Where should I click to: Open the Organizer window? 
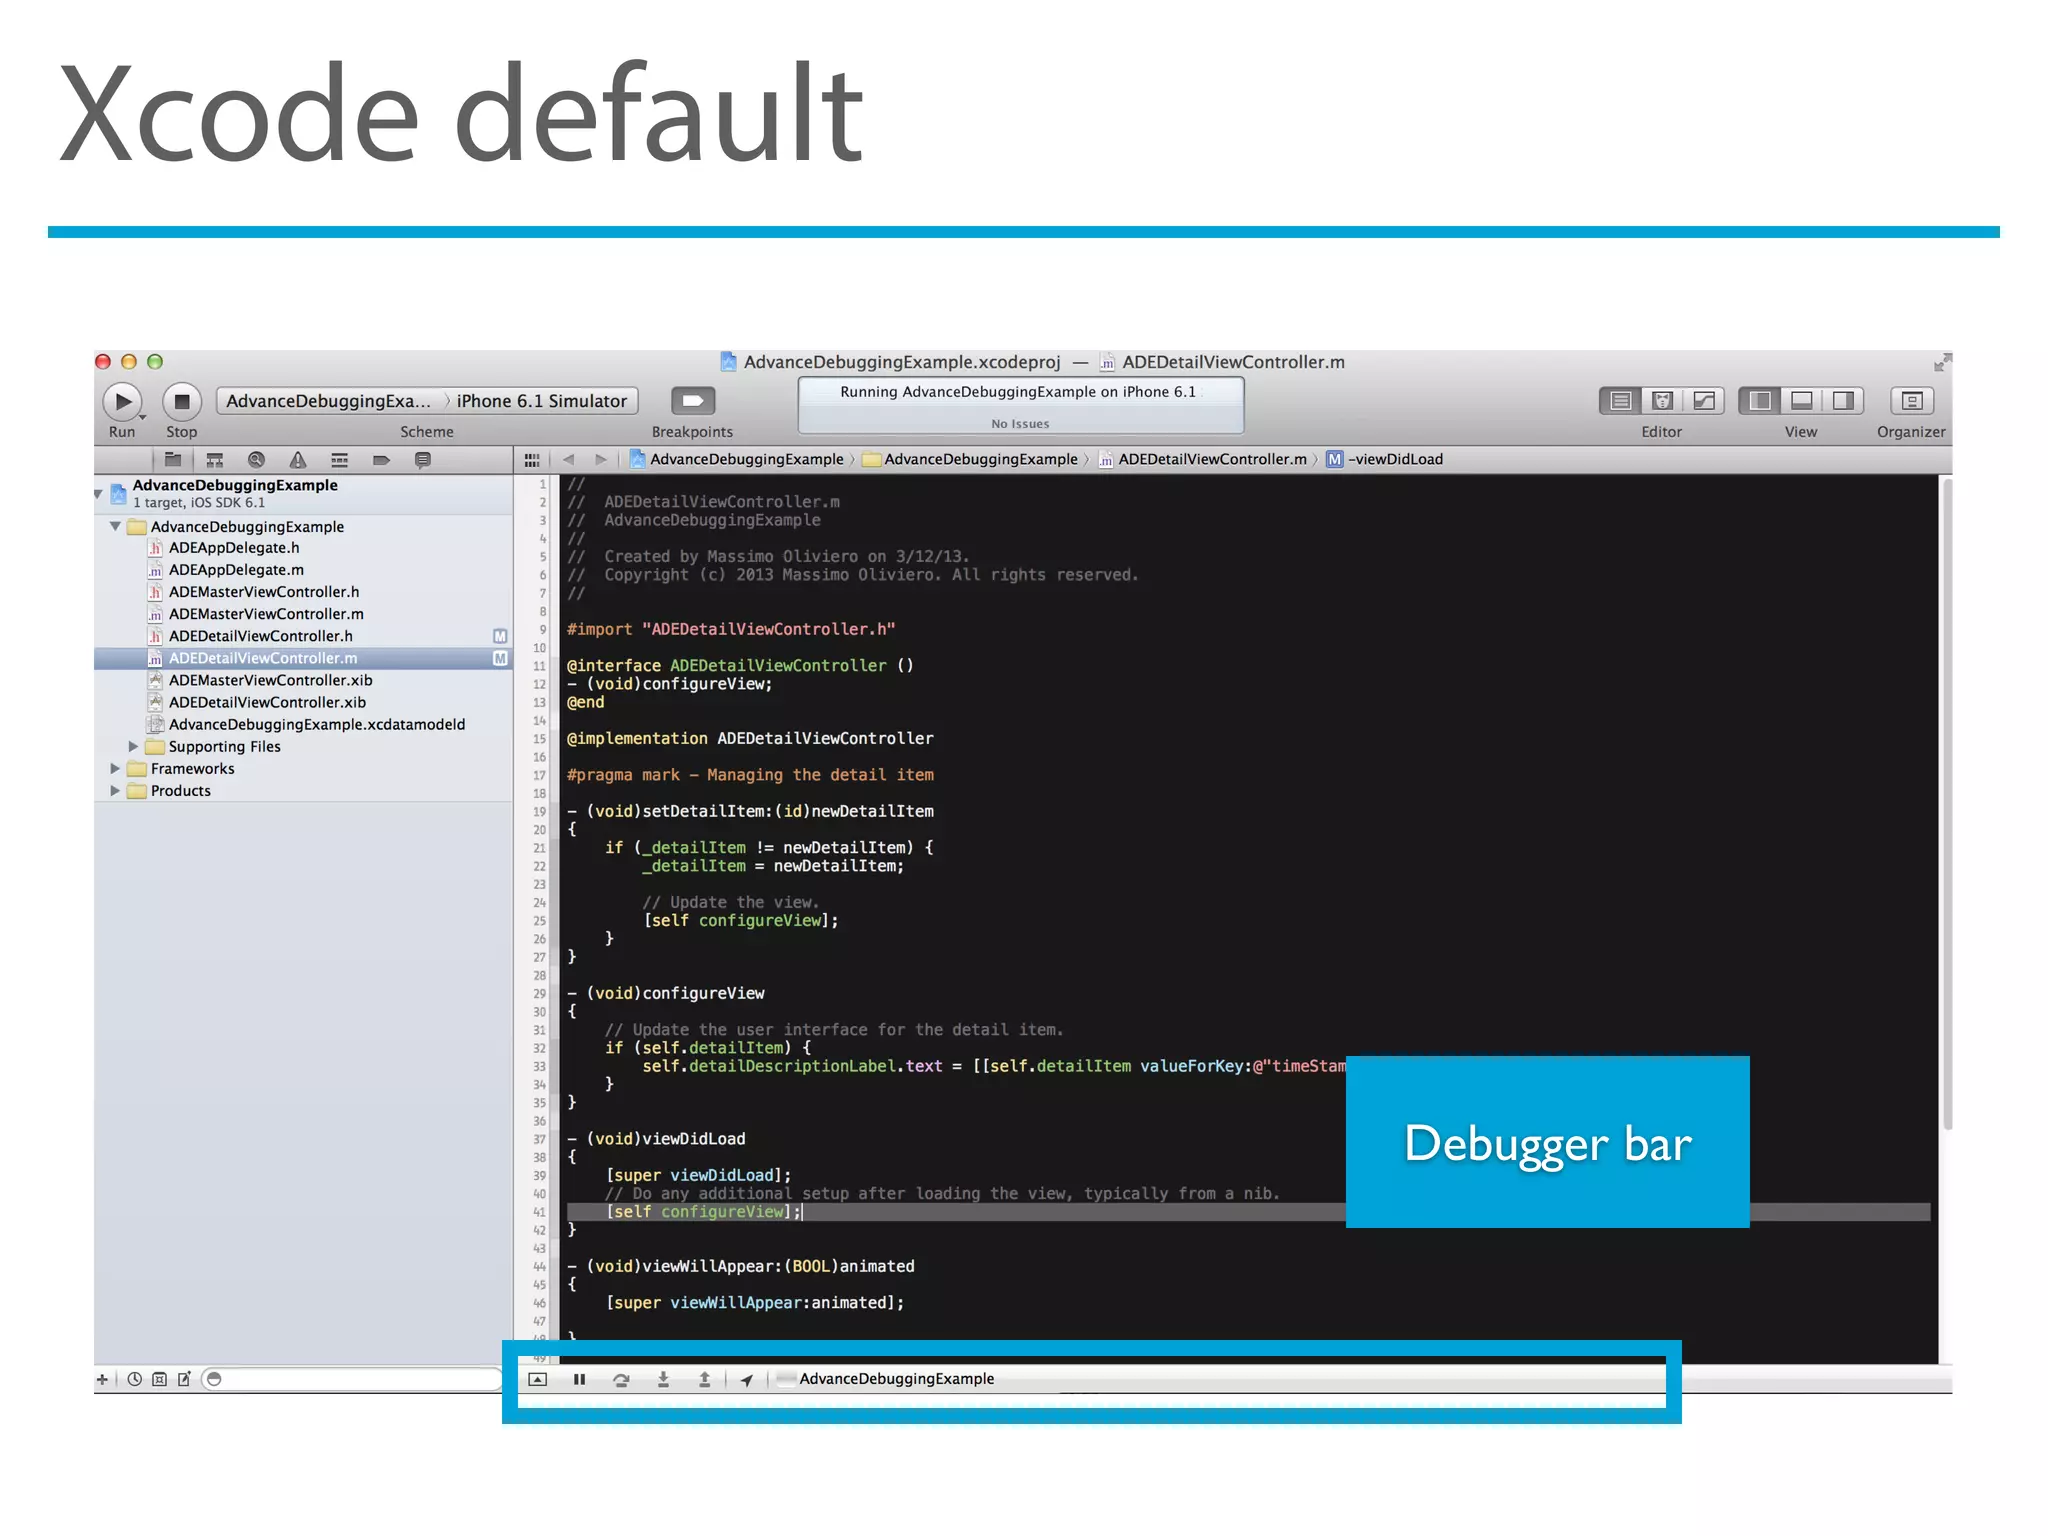pos(1912,401)
